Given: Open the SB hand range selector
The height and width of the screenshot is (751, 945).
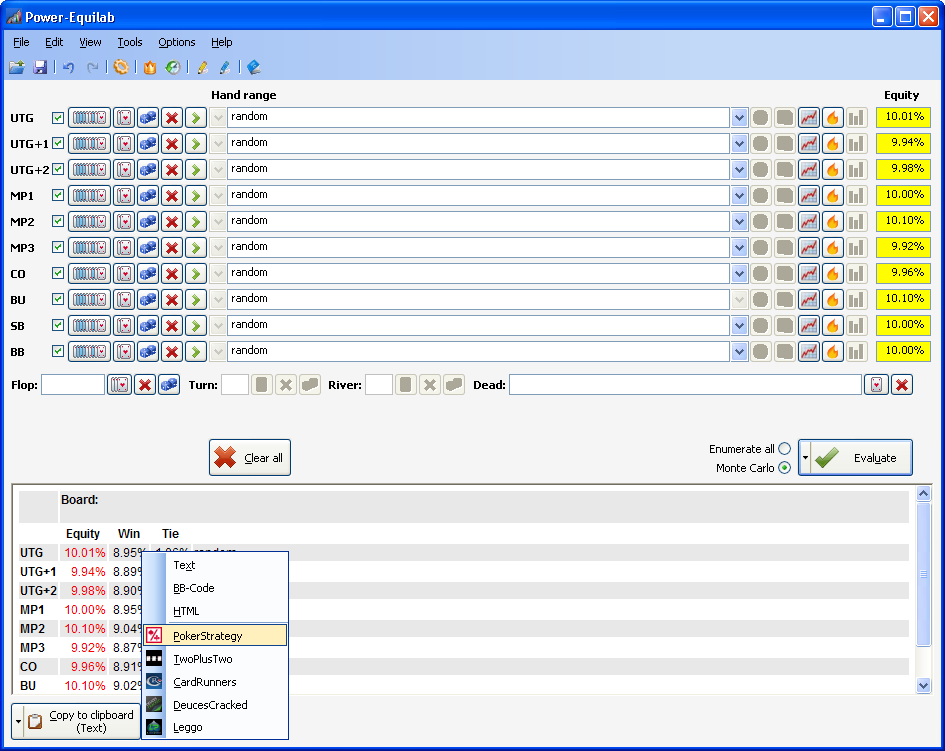Looking at the screenshot, I should [89, 325].
